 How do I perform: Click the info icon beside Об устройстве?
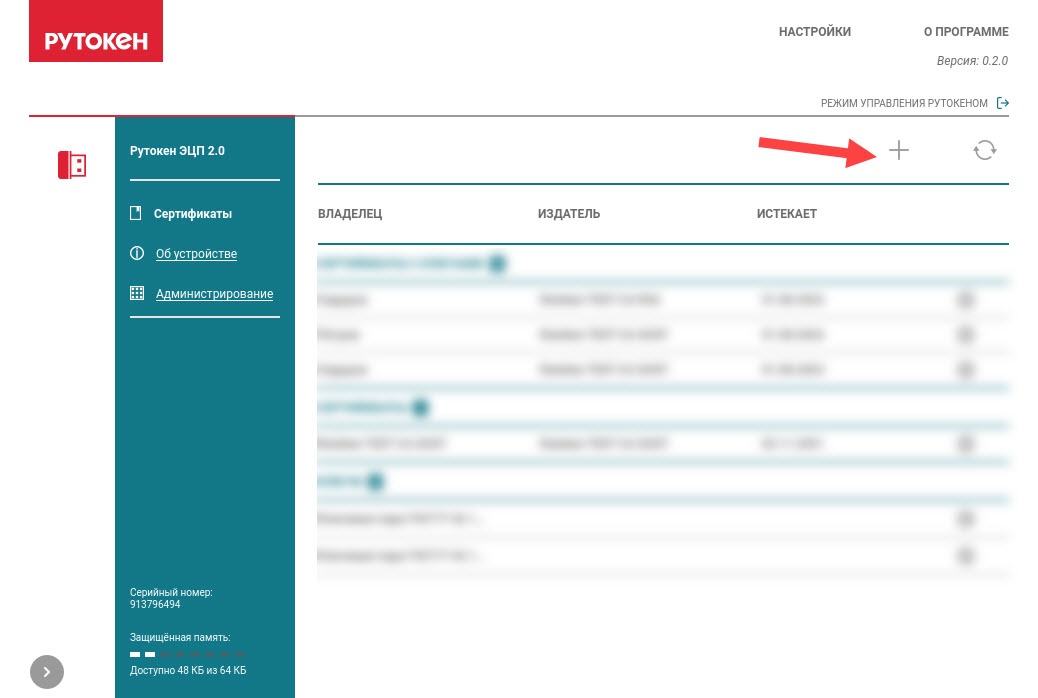[x=137, y=253]
